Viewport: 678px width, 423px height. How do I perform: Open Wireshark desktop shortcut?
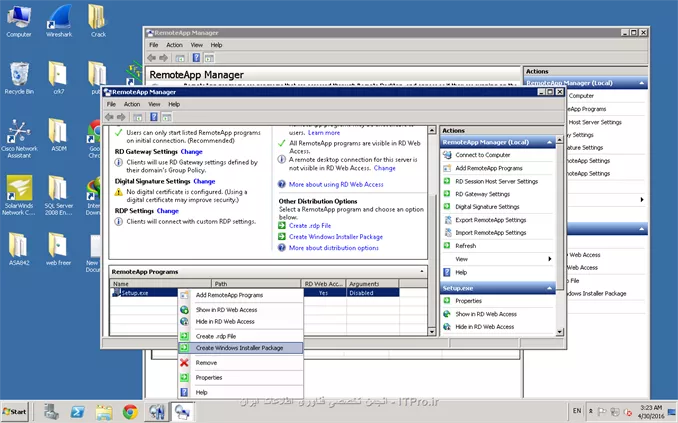(59, 21)
